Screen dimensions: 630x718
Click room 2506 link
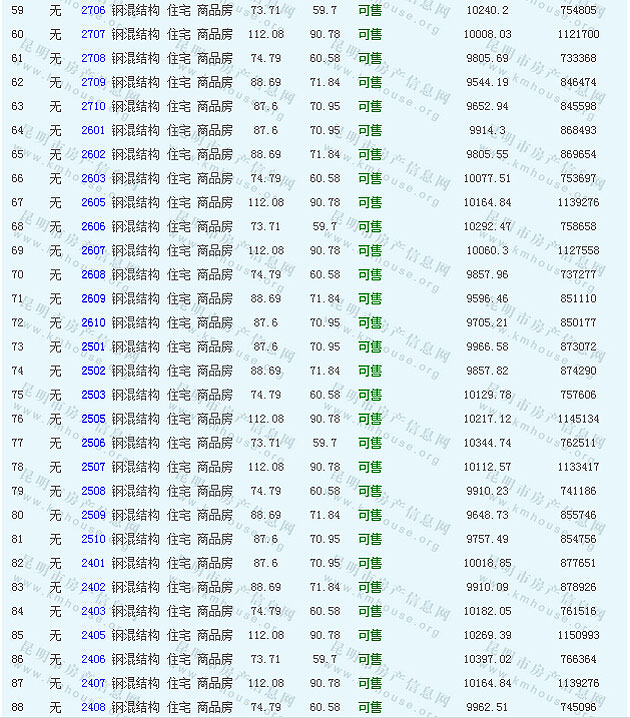(x=93, y=443)
